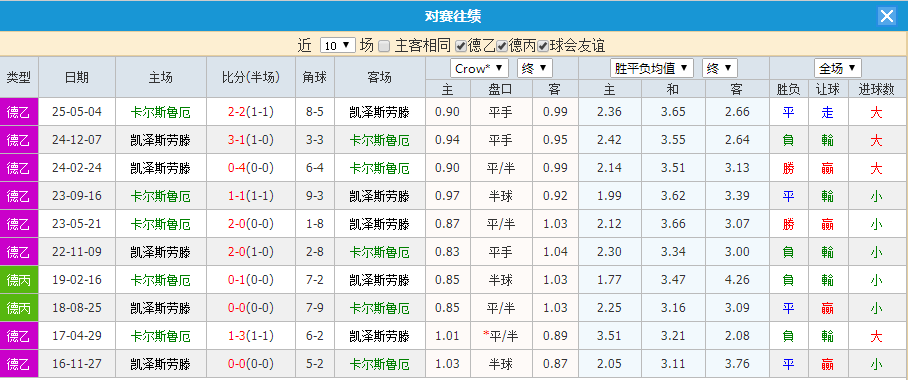Viewport: 908px width, 380px height.
Task: Select the 进球数 column header
Action: (x=877, y=89)
